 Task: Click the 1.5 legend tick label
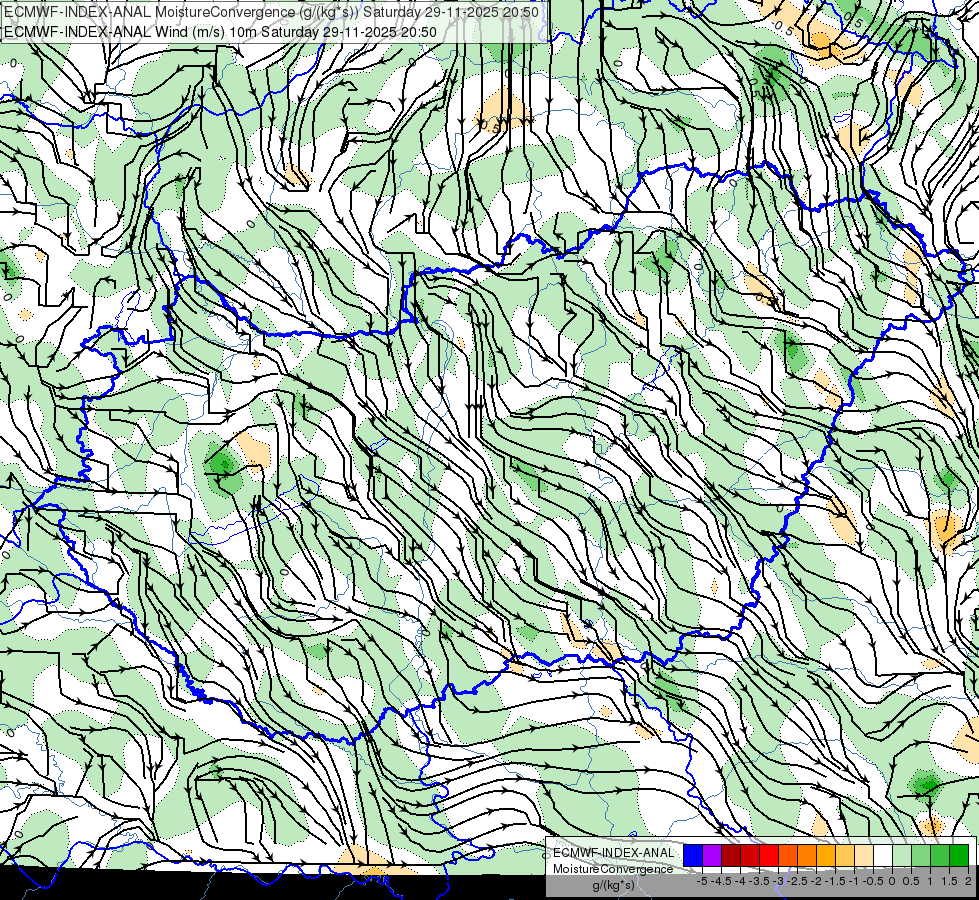click(x=949, y=881)
